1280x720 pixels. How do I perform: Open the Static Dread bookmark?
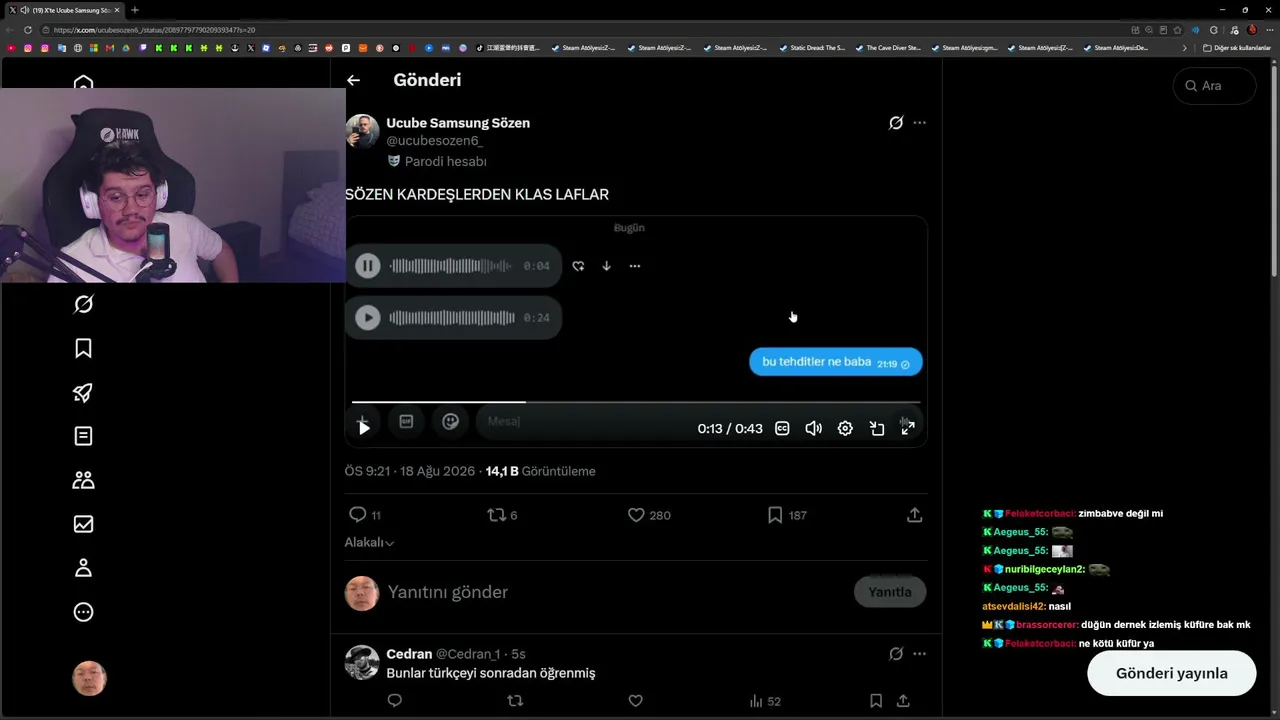(812, 48)
